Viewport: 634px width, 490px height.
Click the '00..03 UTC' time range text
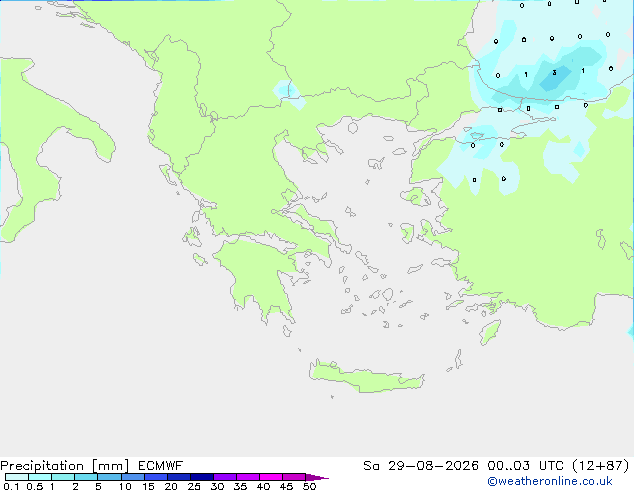point(526,466)
